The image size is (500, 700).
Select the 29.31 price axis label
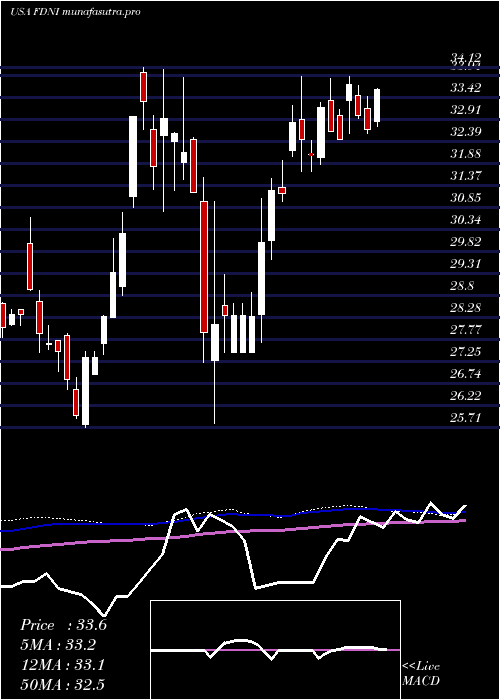(x=466, y=264)
